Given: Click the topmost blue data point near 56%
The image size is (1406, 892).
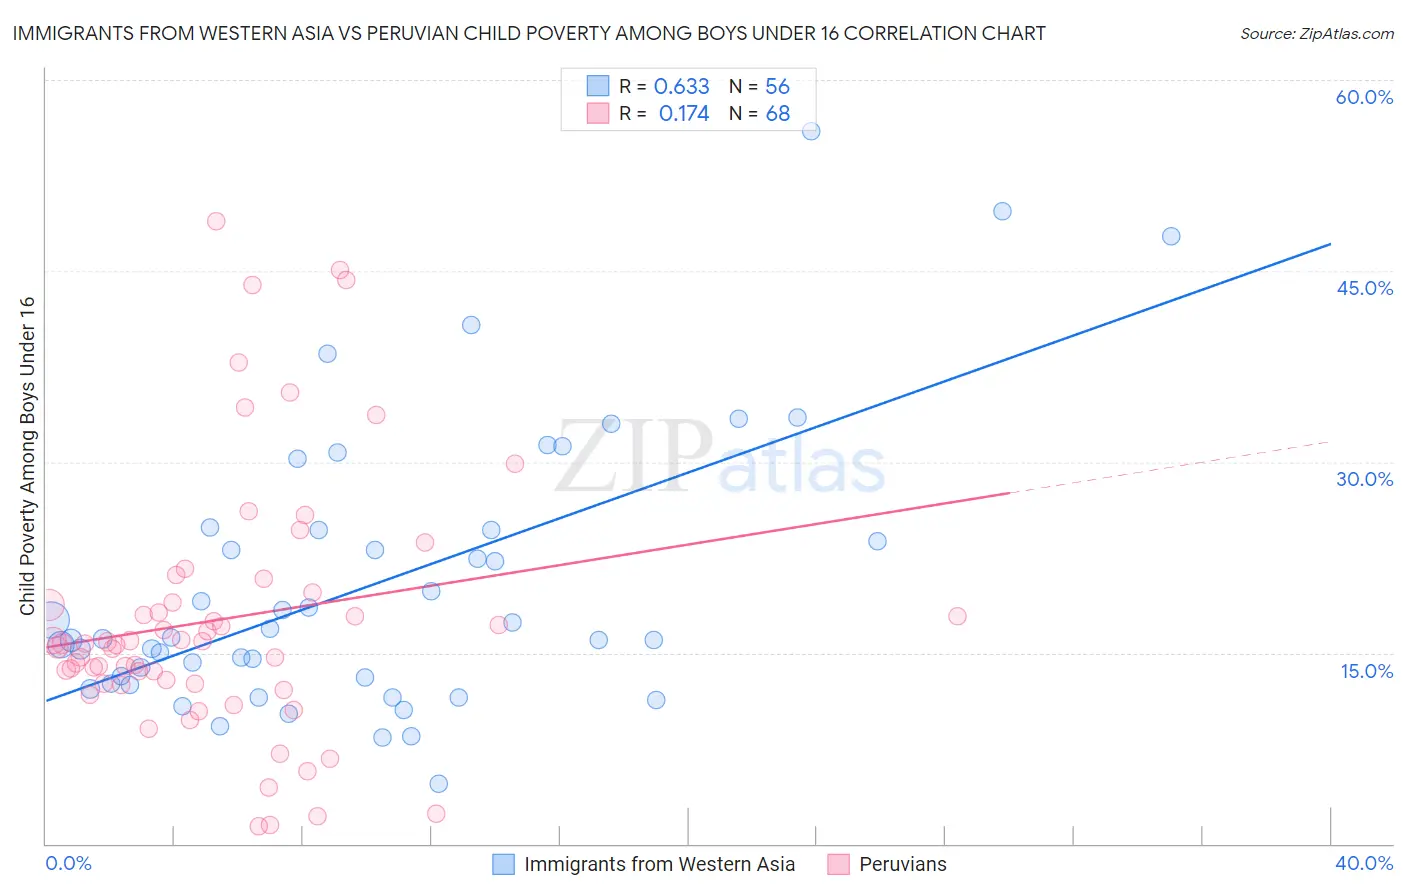Looking at the screenshot, I should [811, 131].
